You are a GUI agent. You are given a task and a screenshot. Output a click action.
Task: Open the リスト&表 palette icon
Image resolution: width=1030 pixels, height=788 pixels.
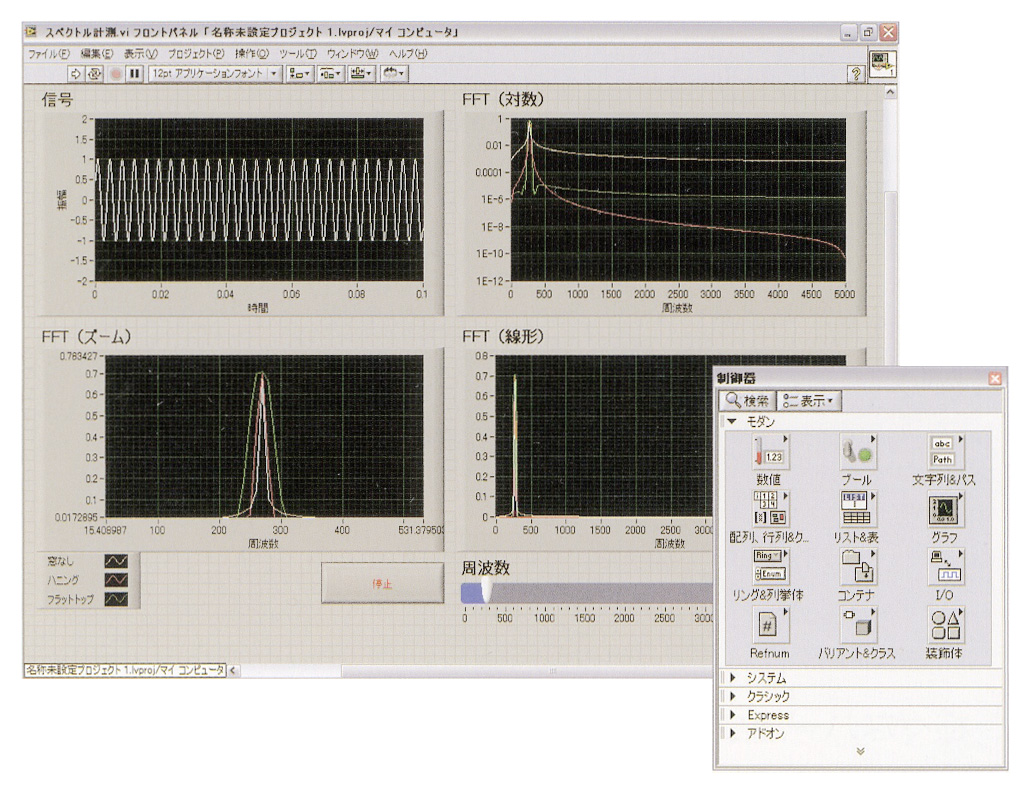tap(857, 509)
